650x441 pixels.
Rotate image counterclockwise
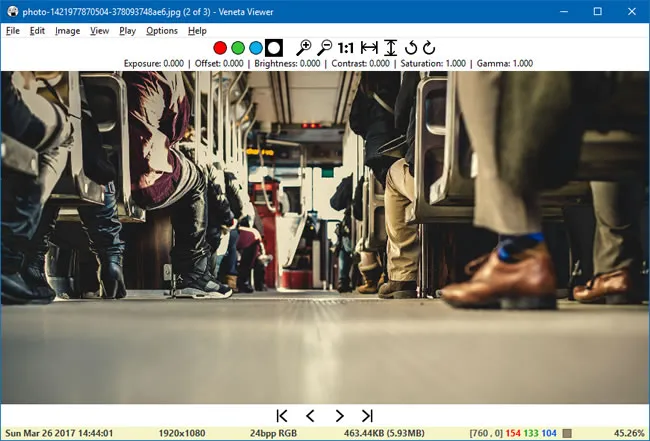410,48
